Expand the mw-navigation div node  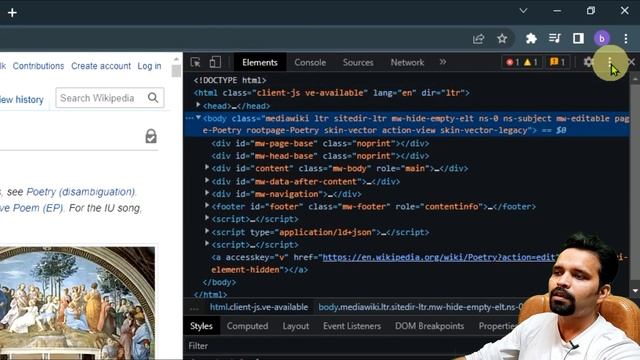pos(207,193)
